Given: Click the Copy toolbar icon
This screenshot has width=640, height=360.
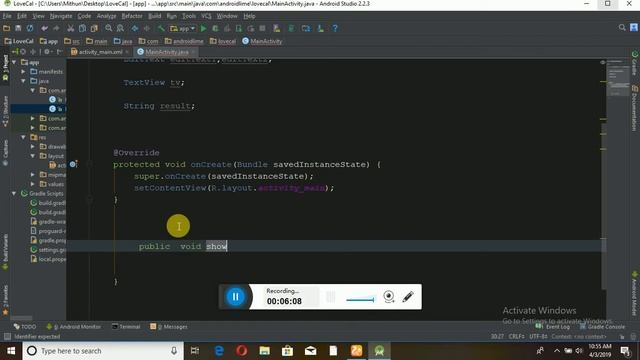Looking at the screenshot, I should pyautogui.click(x=82, y=28).
